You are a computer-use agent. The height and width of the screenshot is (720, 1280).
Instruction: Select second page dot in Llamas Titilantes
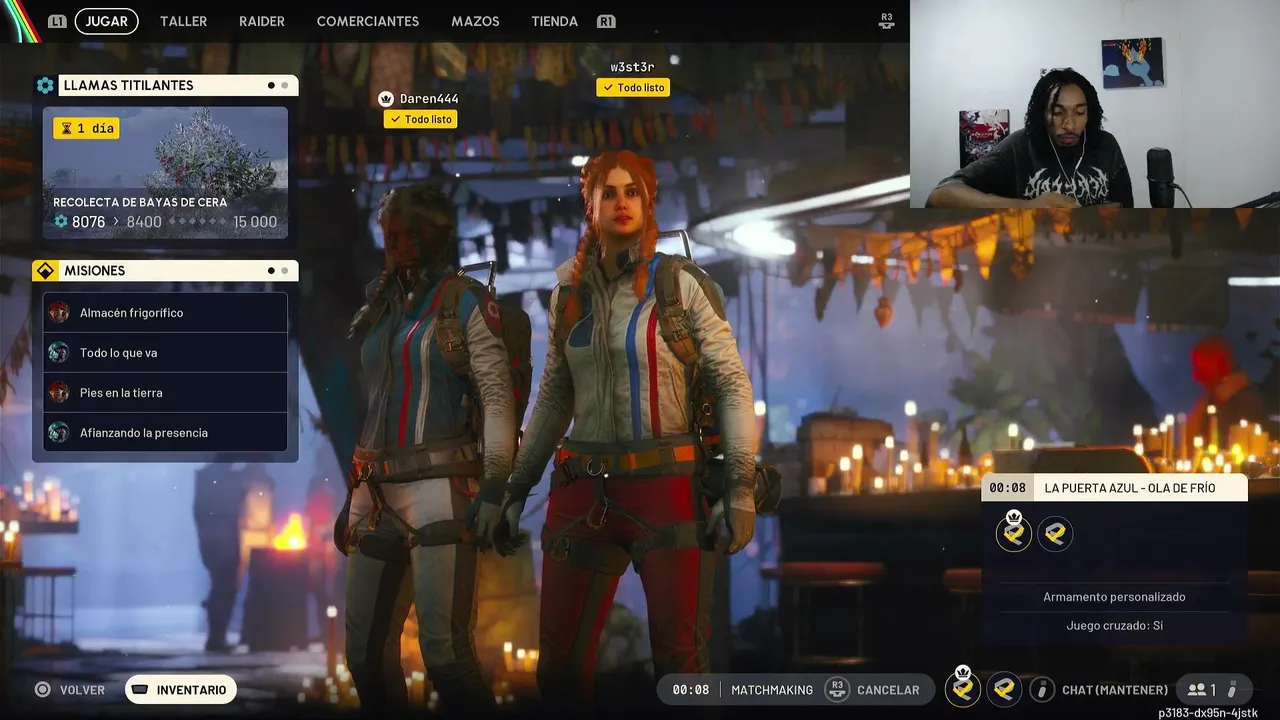tap(285, 86)
